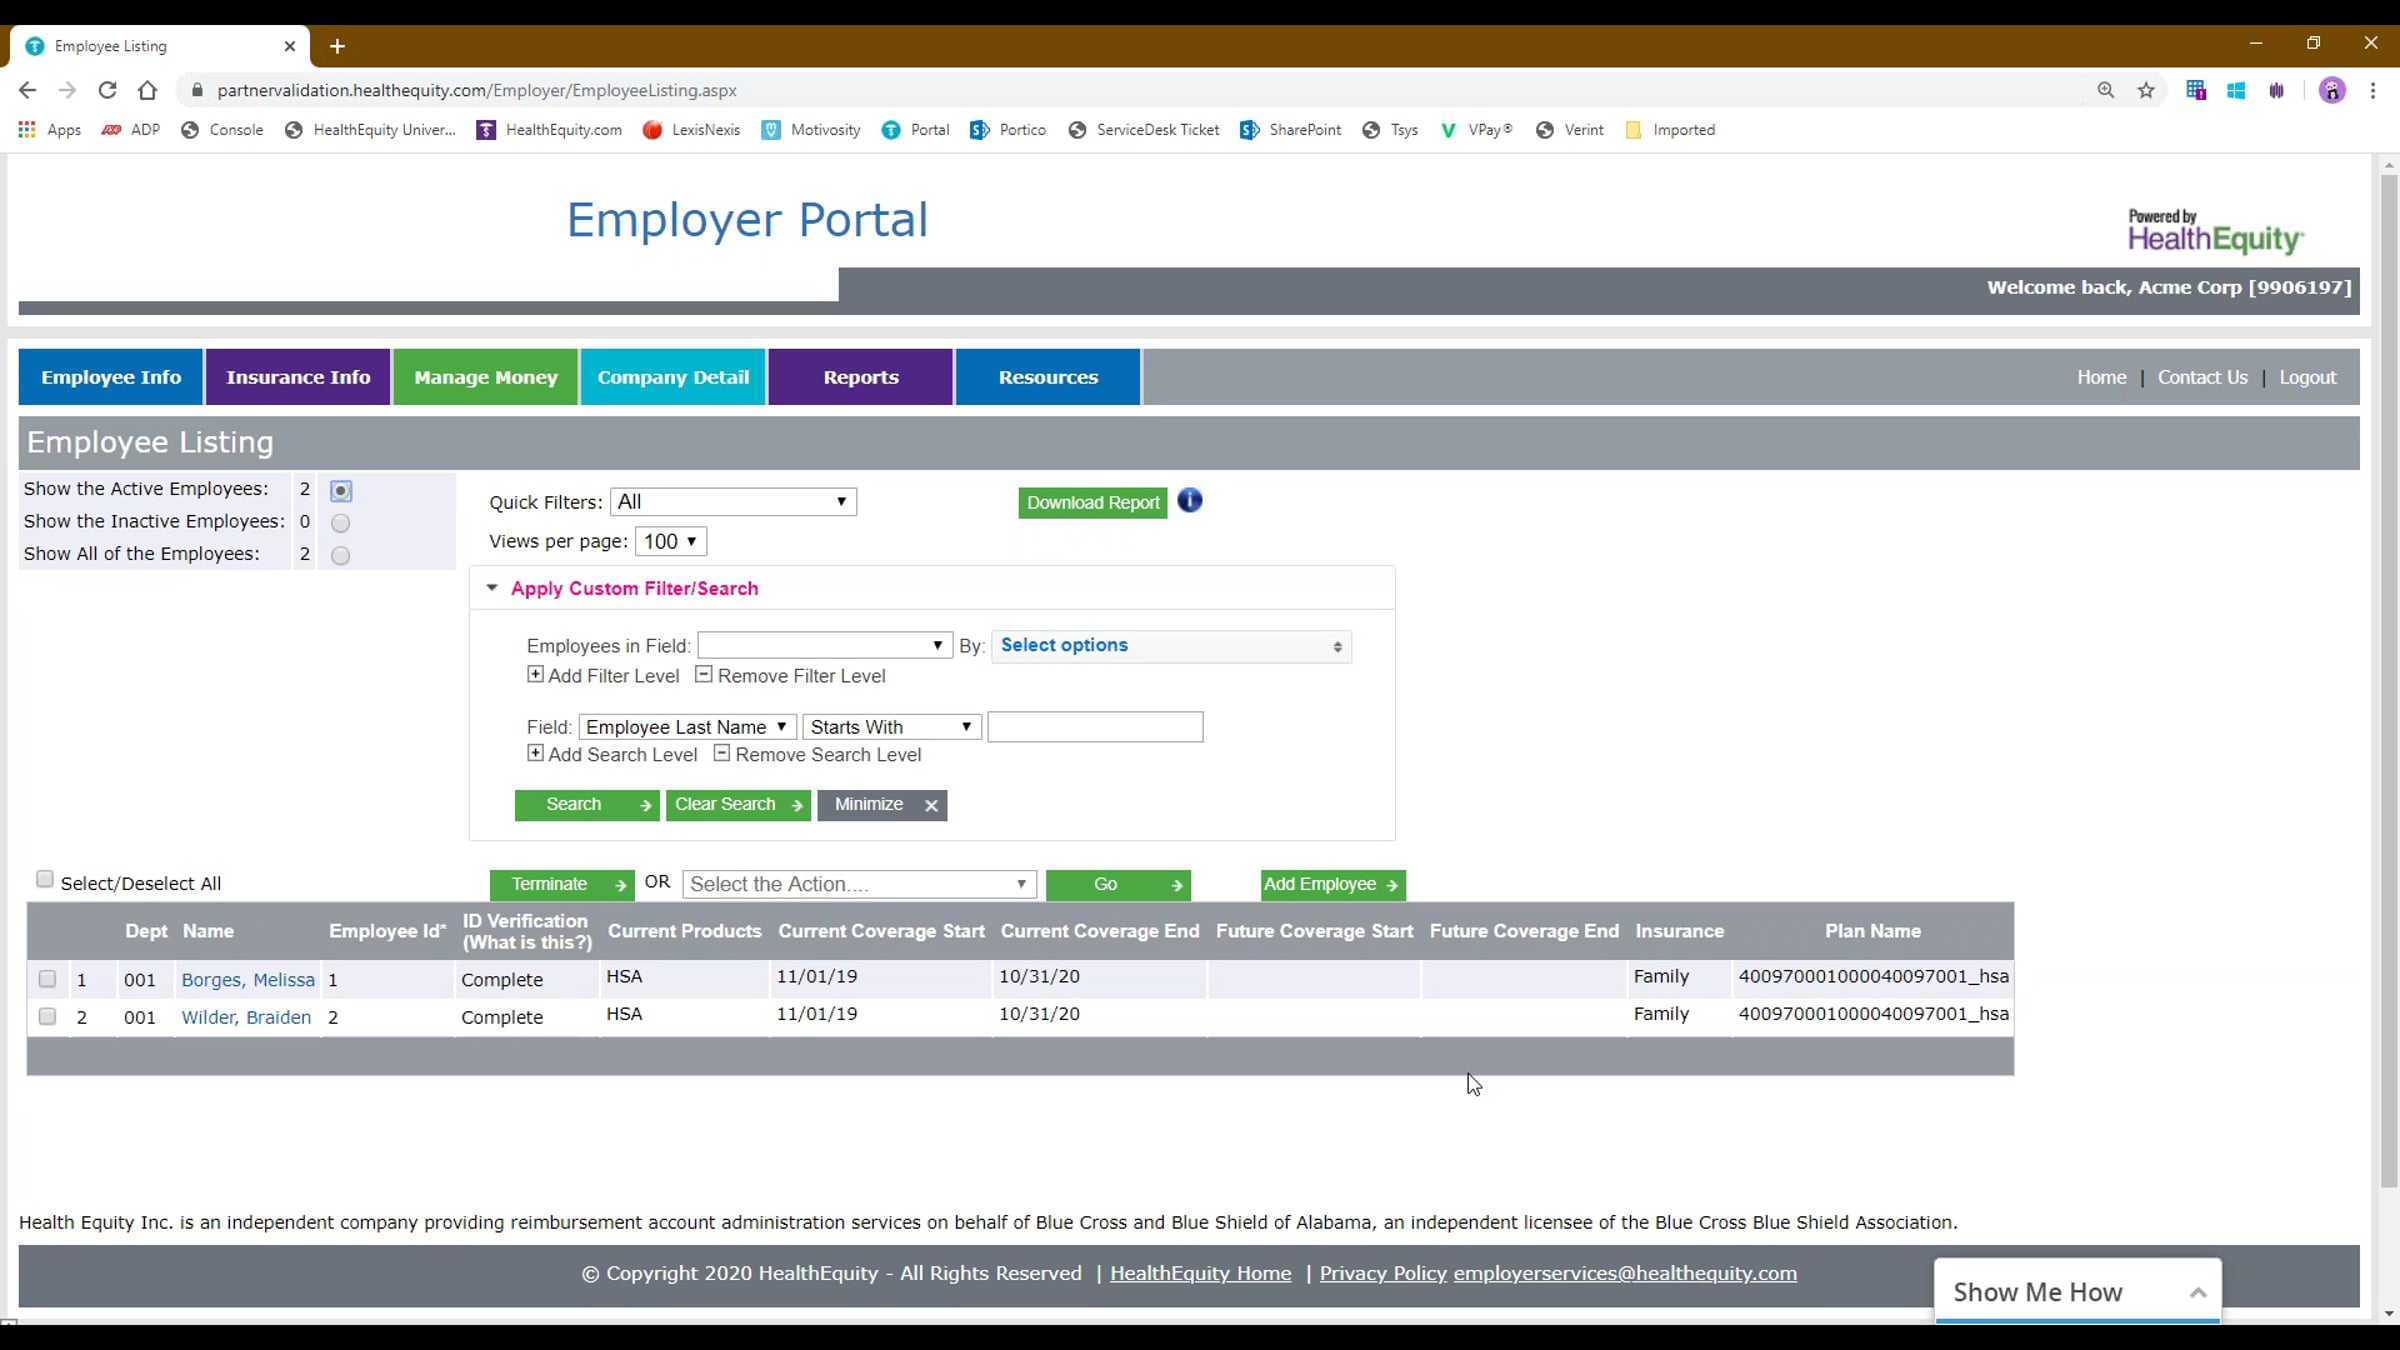Click the browser Home icon
This screenshot has width=2400, height=1350.
[147, 90]
